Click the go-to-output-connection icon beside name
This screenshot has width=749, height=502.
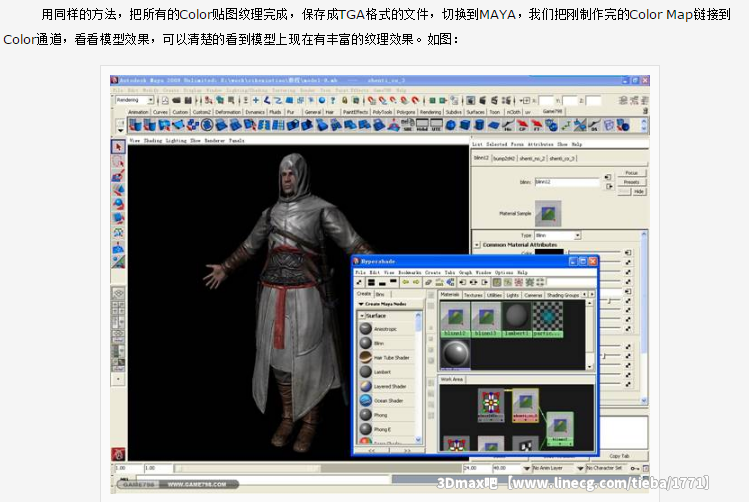[609, 186]
